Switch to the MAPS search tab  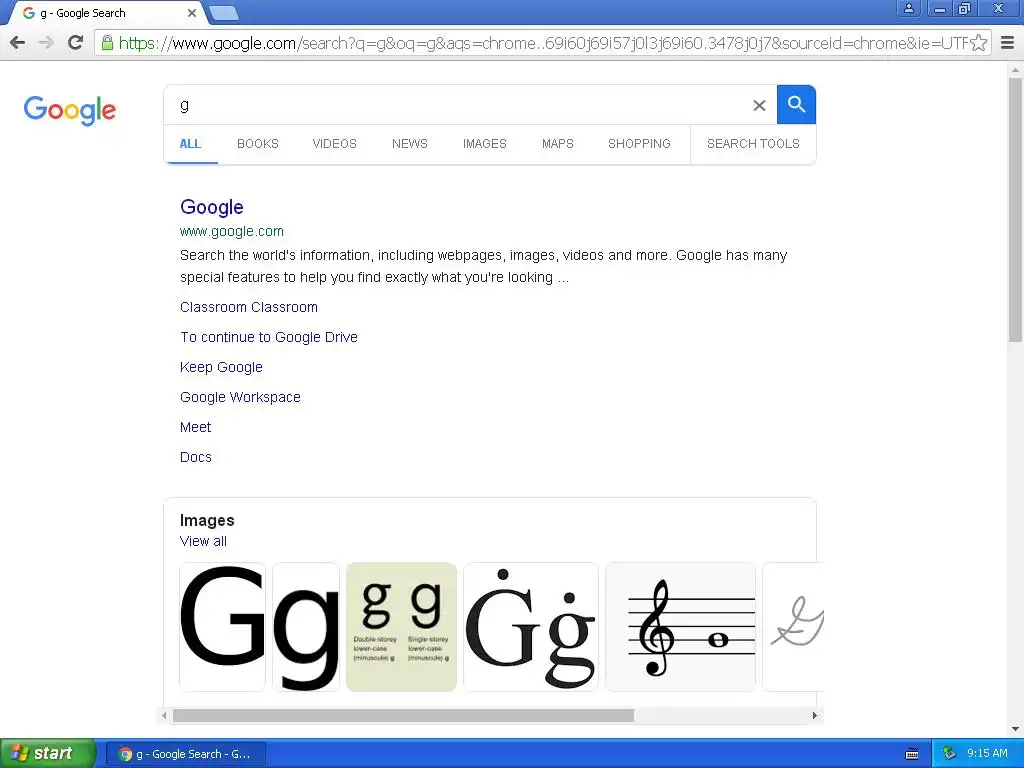(558, 144)
